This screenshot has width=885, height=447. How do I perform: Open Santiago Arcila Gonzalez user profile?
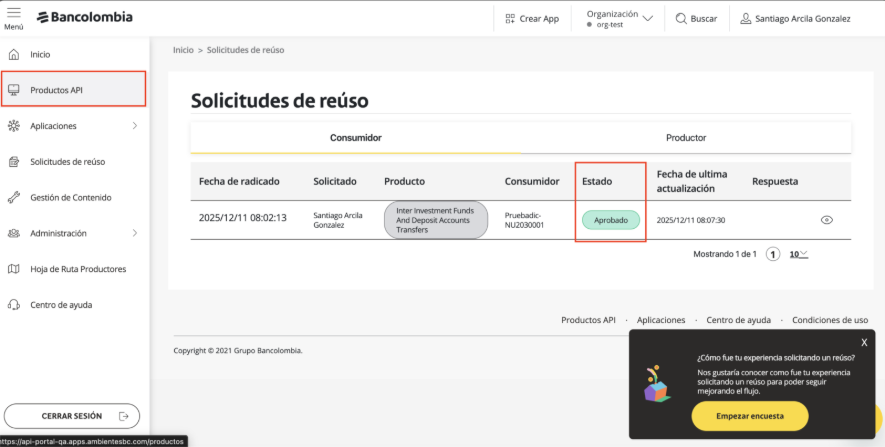click(795, 18)
